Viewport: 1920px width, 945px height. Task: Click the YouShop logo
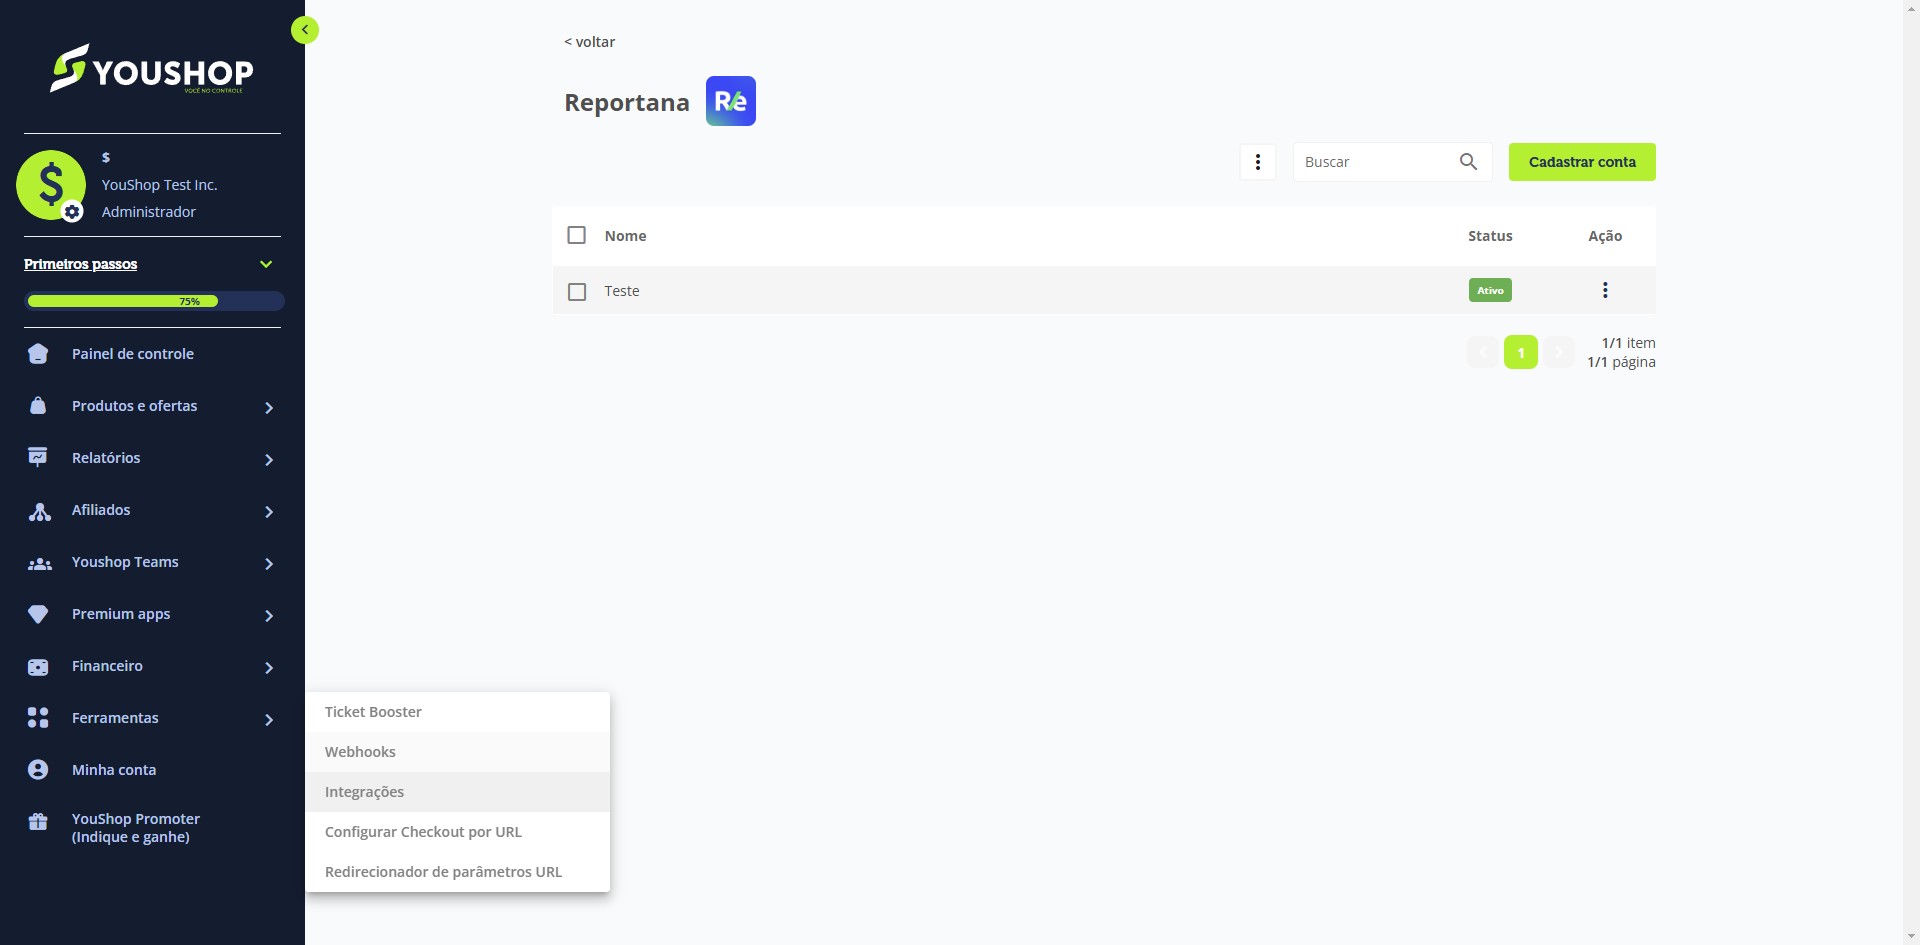point(152,69)
